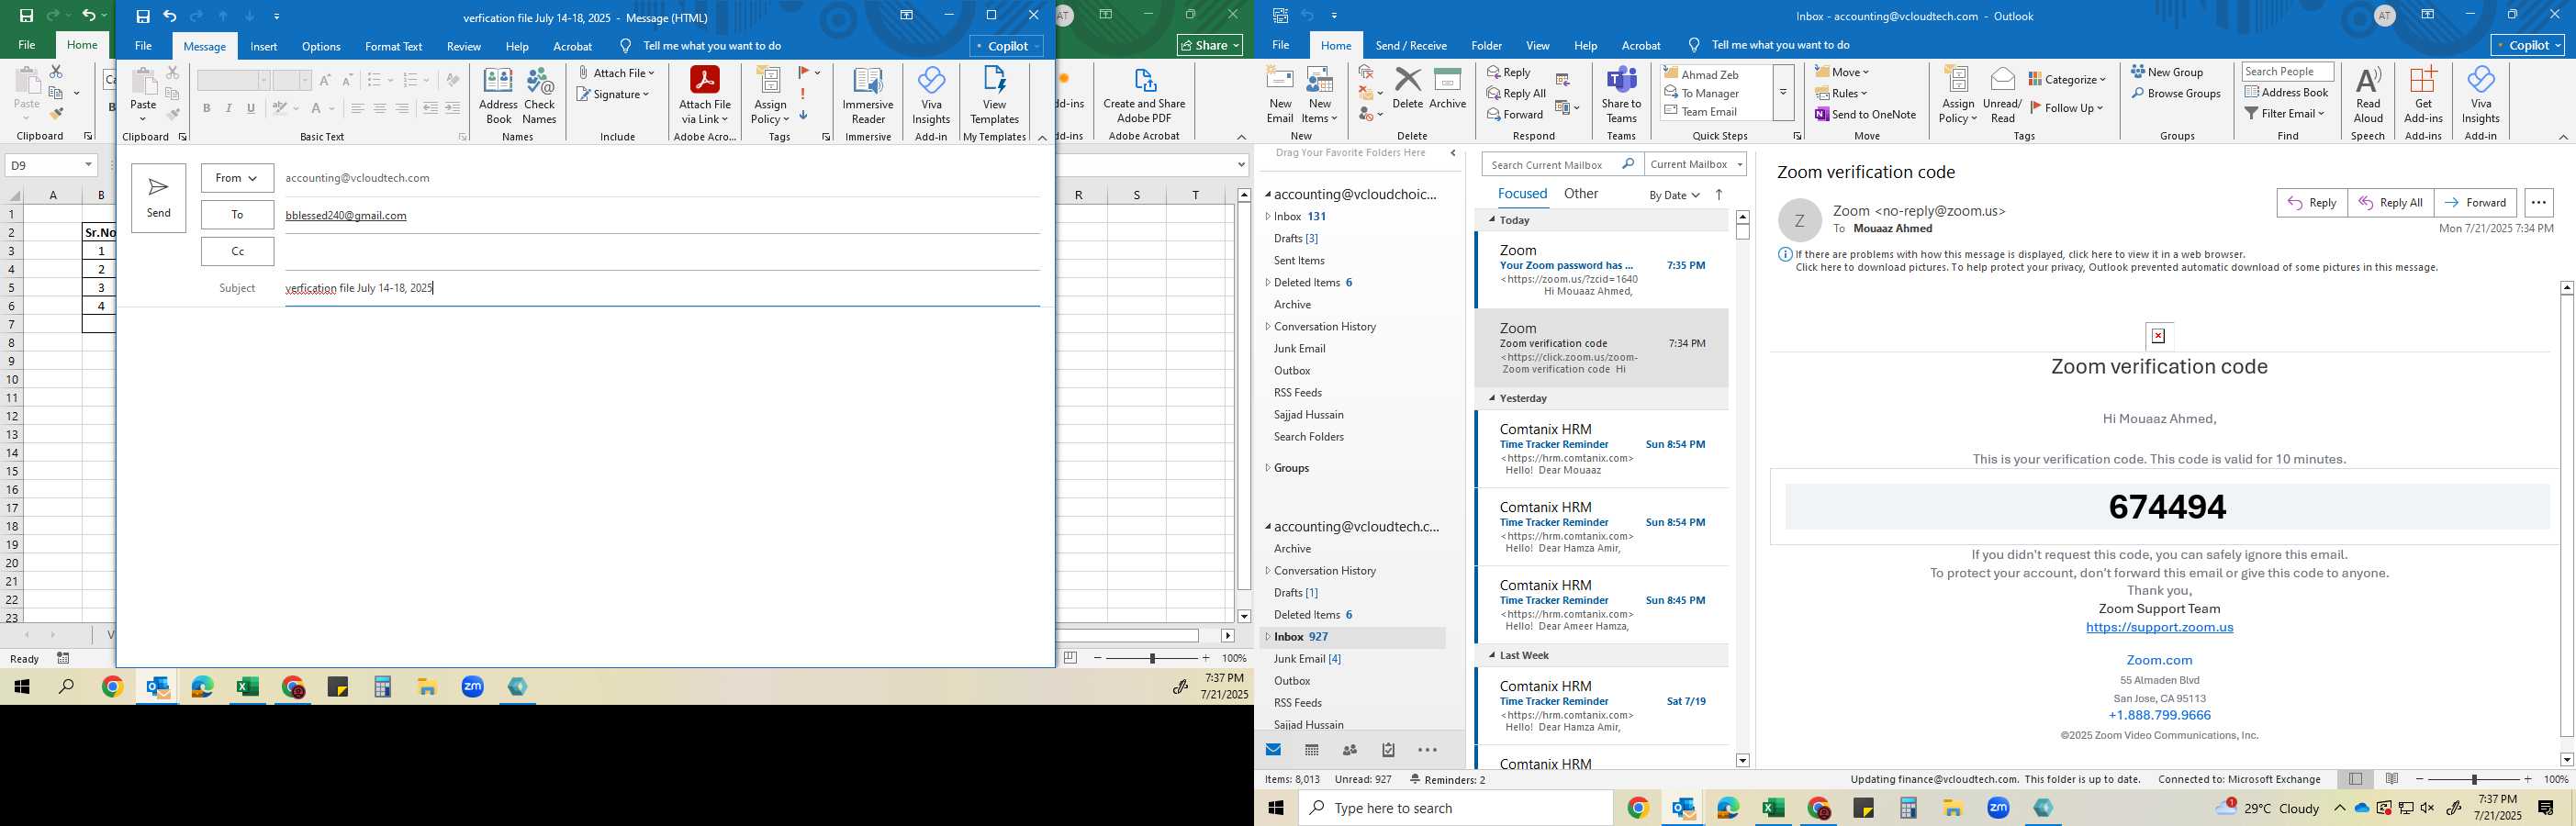Click the Delete icon in Outlook ribbon

(x=1407, y=88)
